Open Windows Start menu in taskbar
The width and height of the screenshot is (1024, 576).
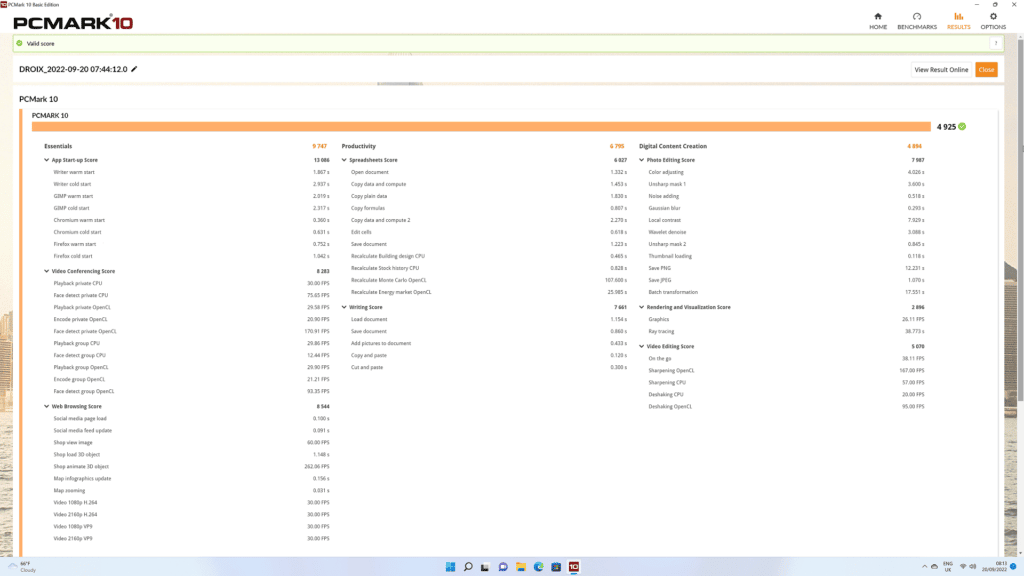pos(450,567)
